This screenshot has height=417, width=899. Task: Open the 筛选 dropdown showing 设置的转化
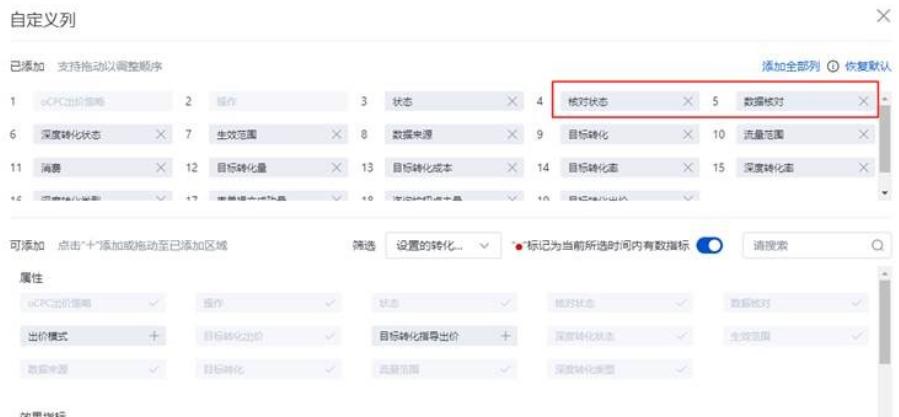[444, 245]
